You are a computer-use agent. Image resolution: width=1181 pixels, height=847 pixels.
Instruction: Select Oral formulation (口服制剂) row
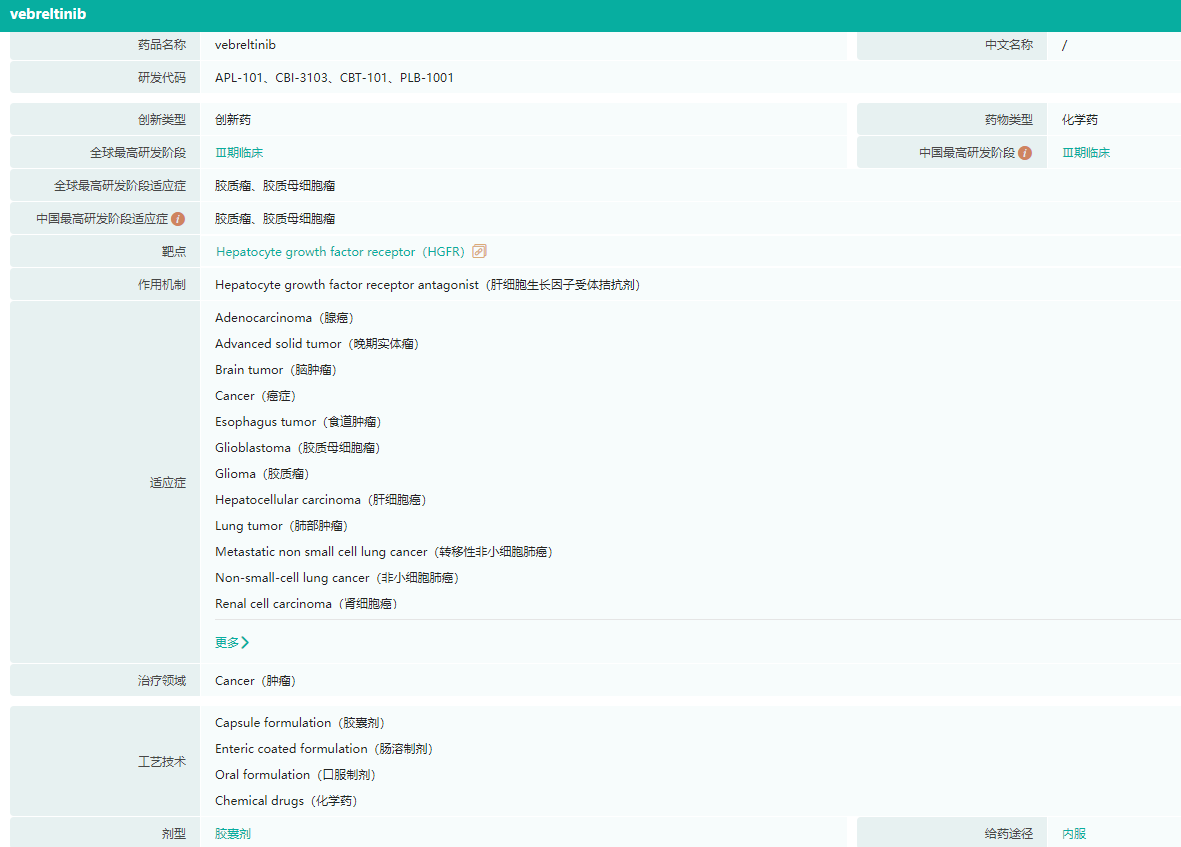pyautogui.click(x=294, y=775)
